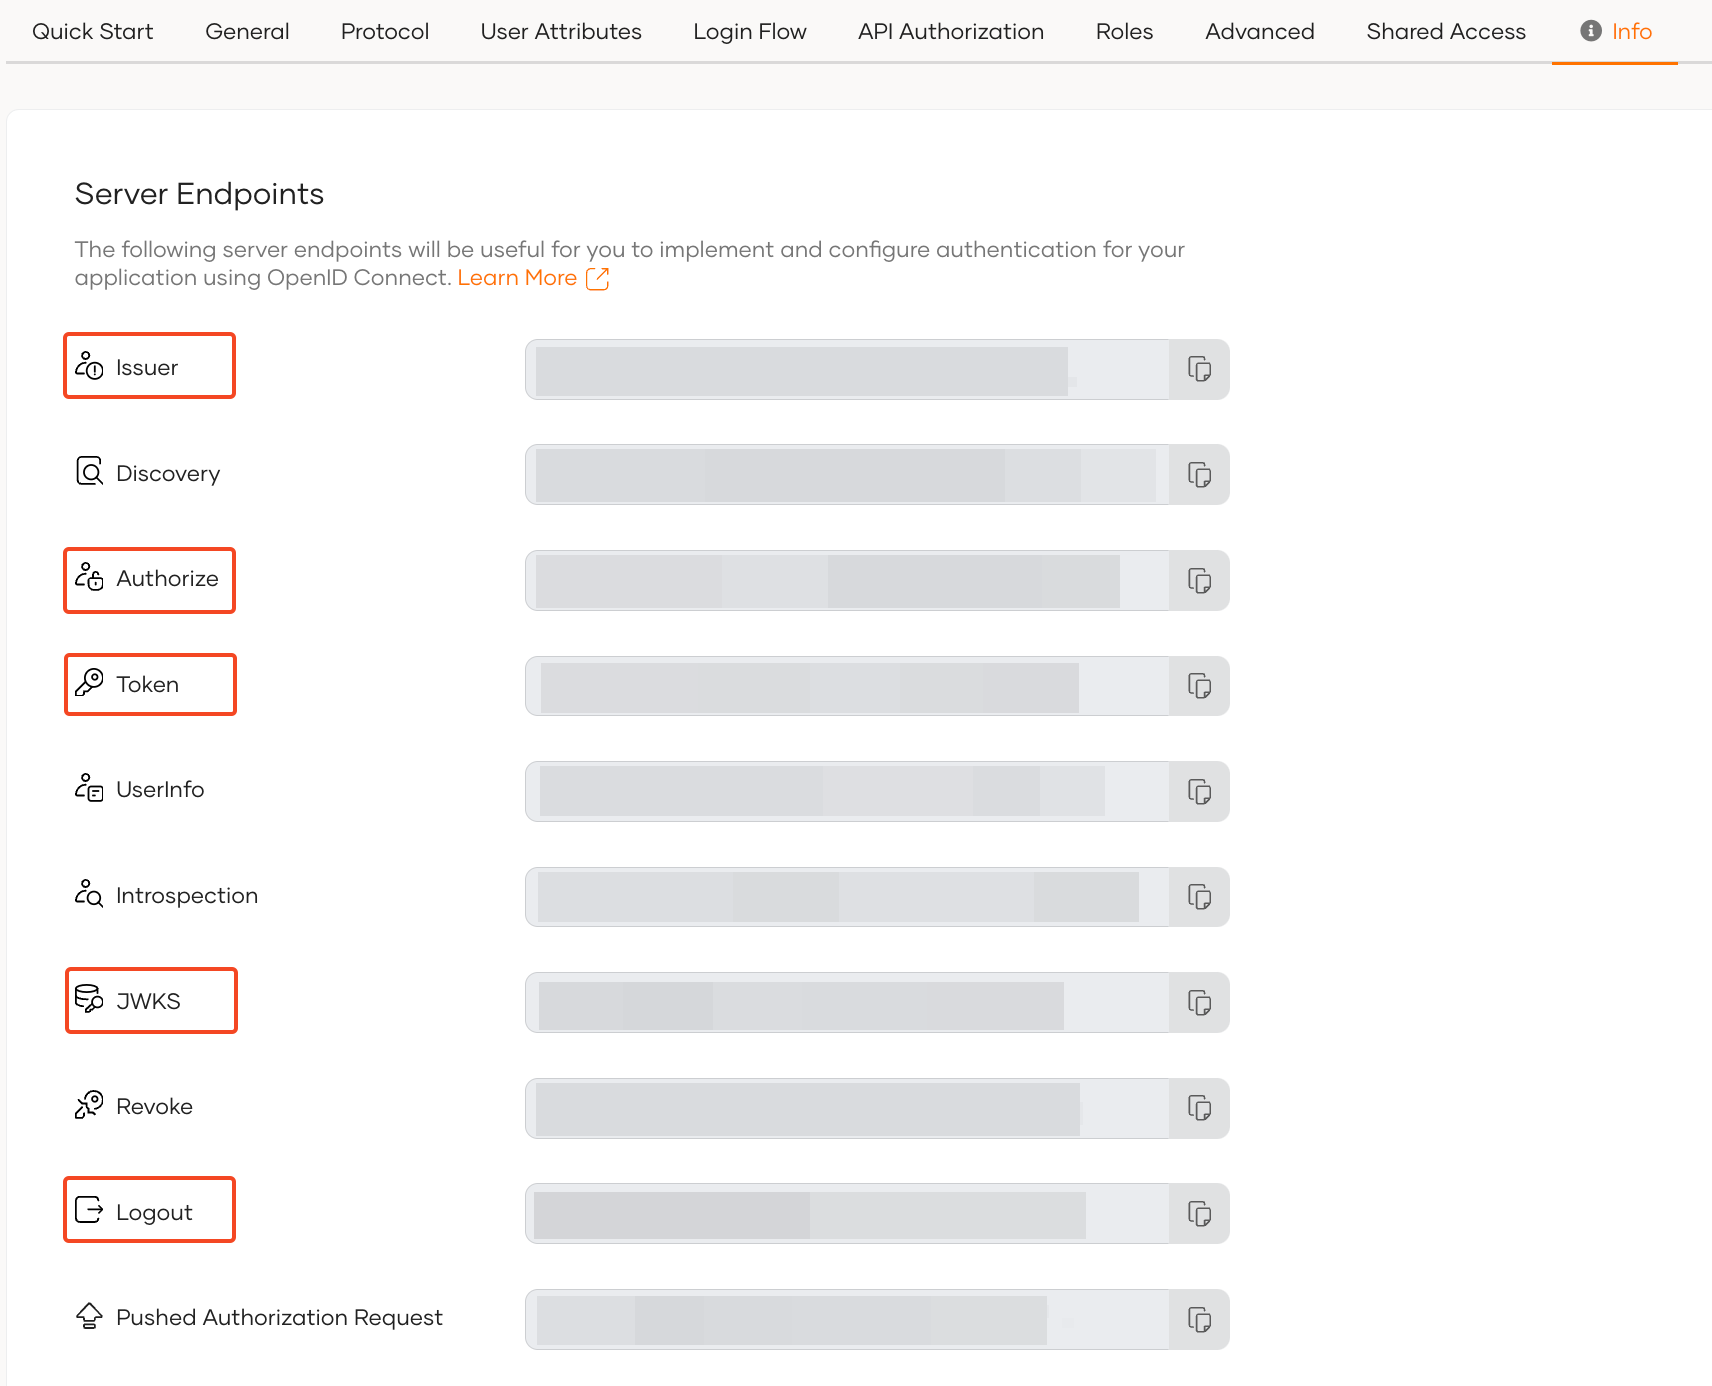Image resolution: width=1712 pixels, height=1386 pixels.
Task: Copy the JWKS endpoint URL
Action: (1199, 1002)
